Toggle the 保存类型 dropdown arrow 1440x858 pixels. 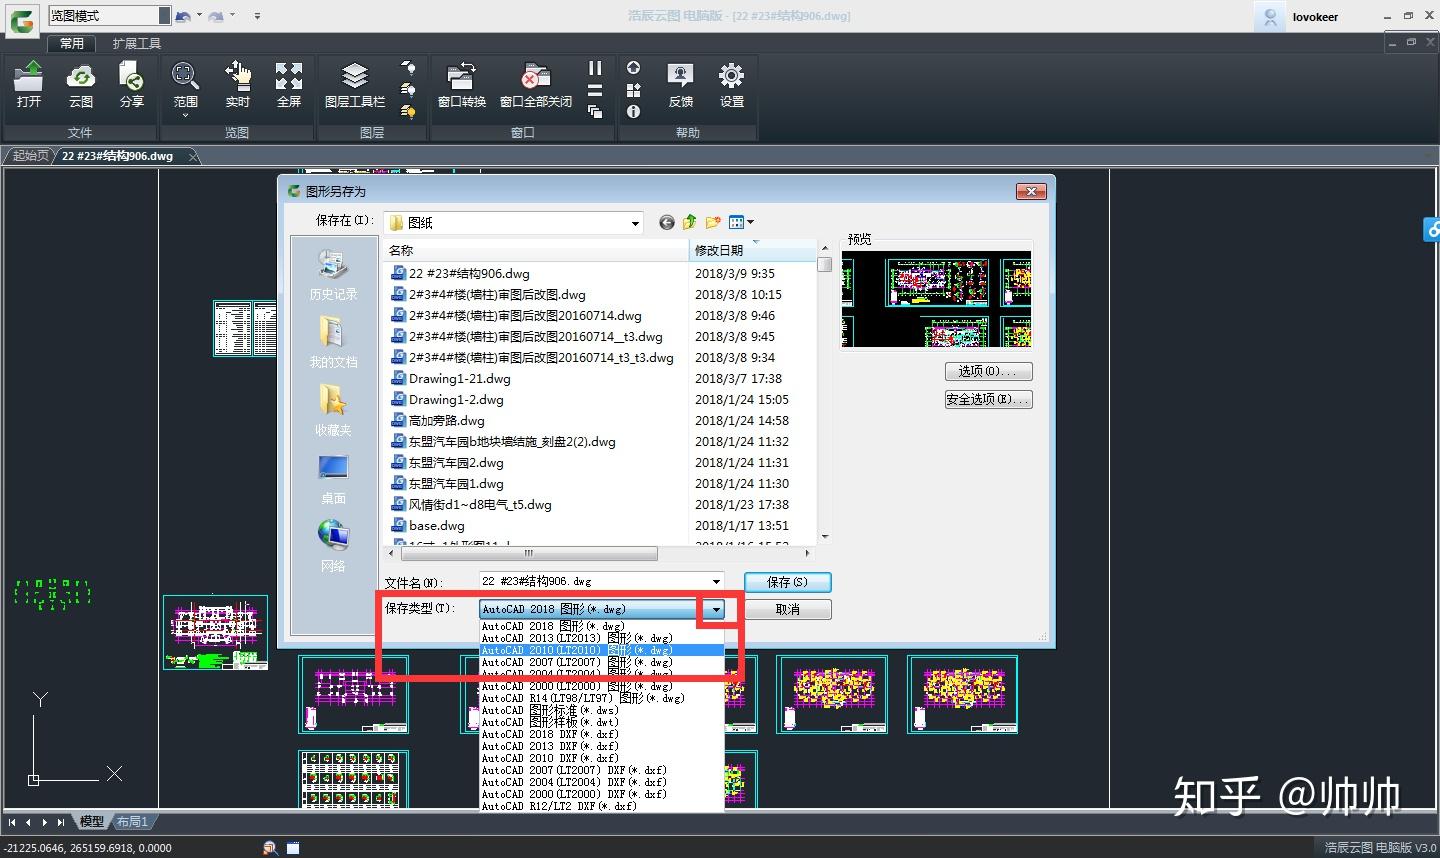[716, 609]
